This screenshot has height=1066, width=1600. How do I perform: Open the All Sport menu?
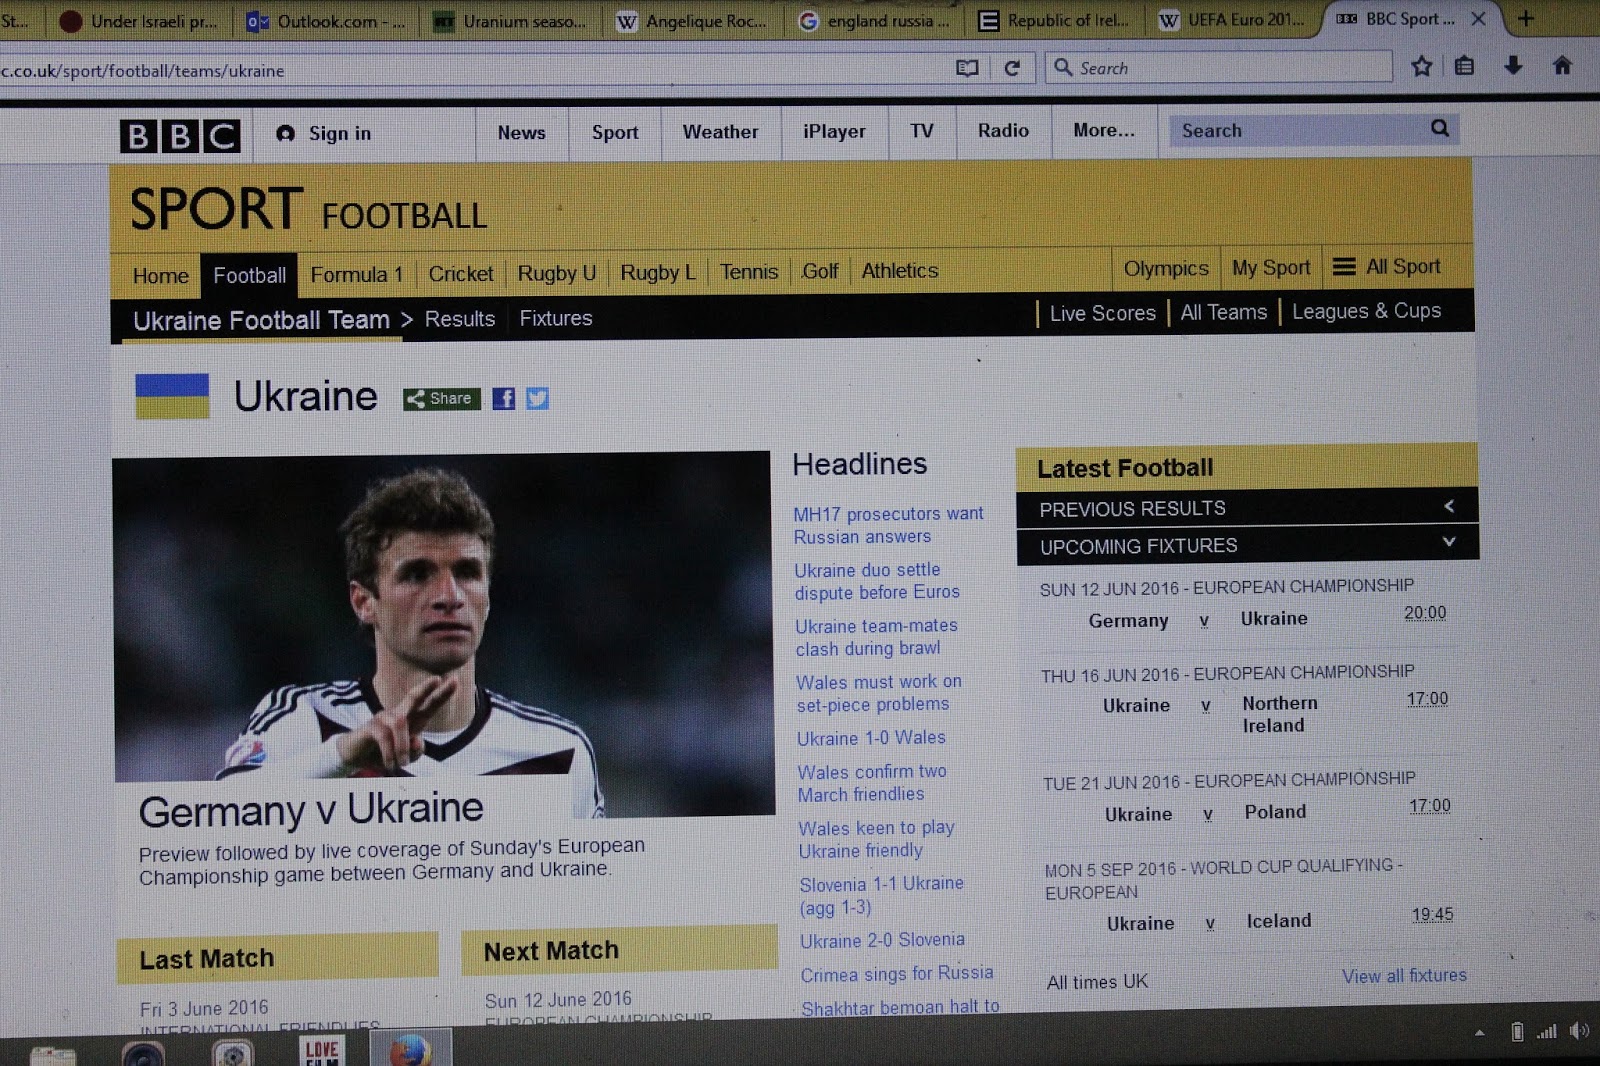pos(1387,267)
